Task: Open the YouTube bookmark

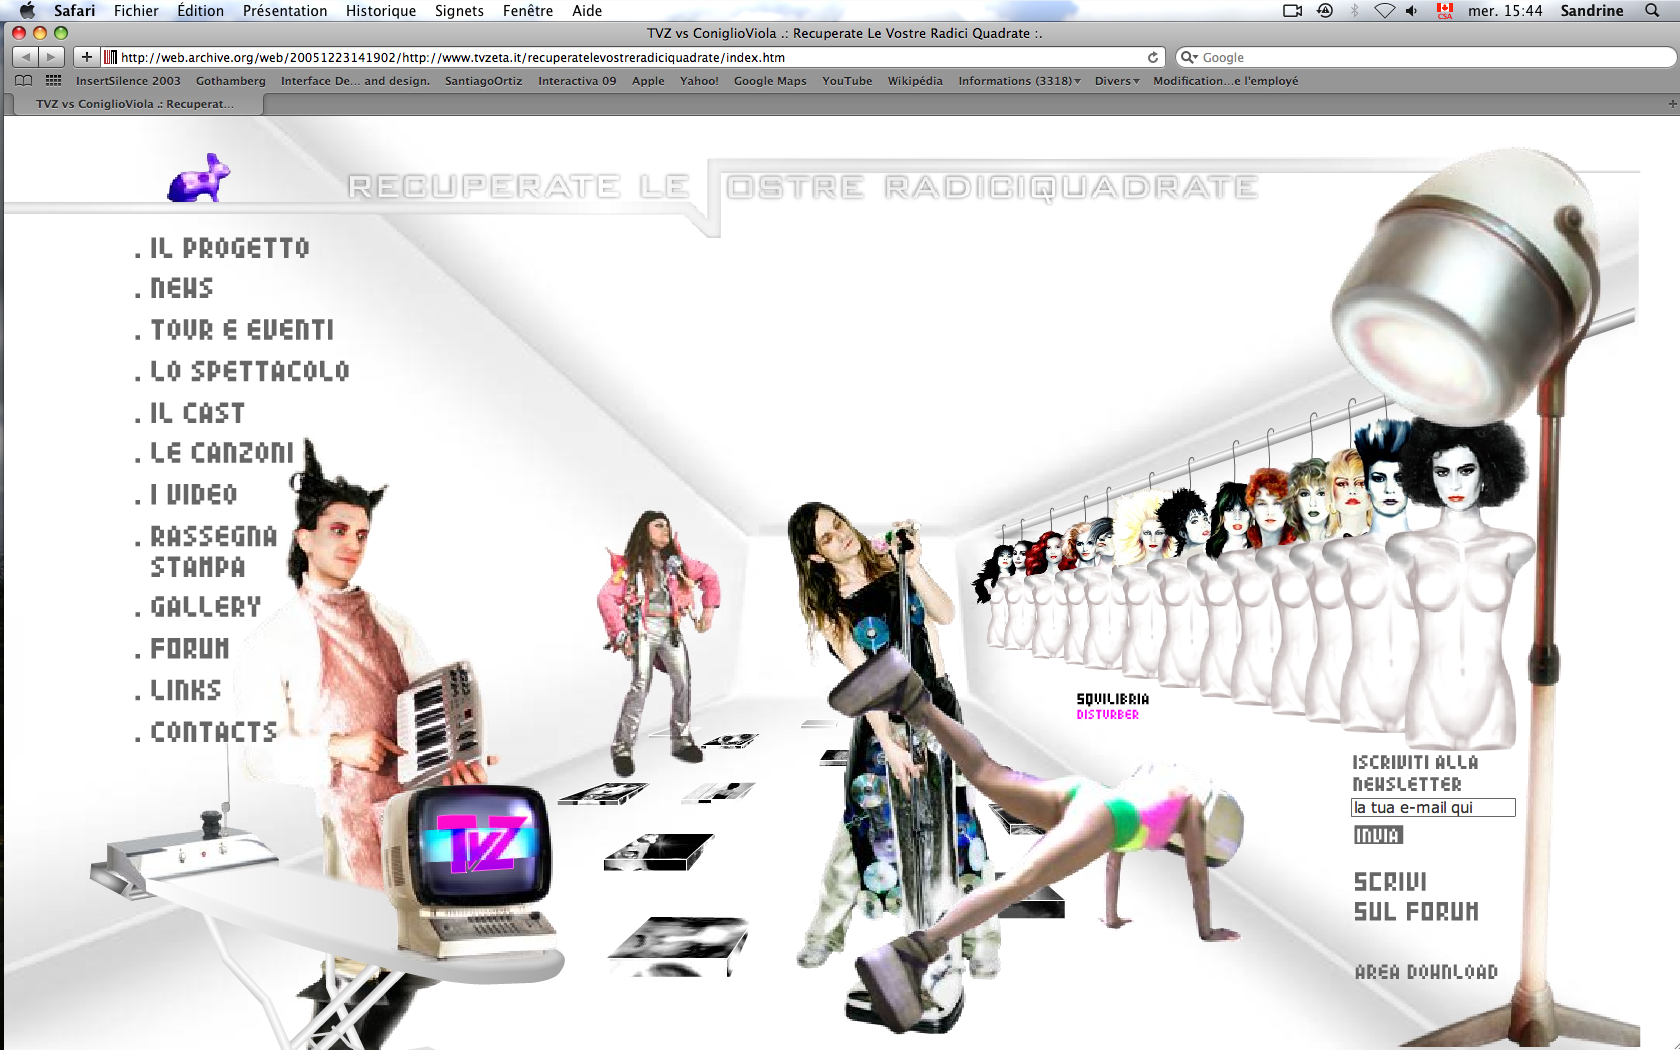Action: pyautogui.click(x=847, y=81)
